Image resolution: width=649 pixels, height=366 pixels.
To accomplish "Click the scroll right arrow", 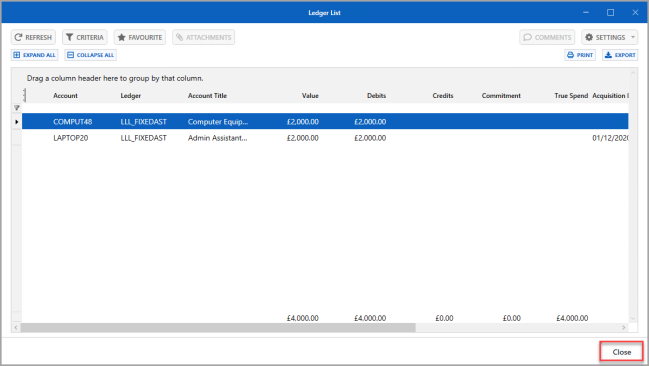I will [623, 327].
